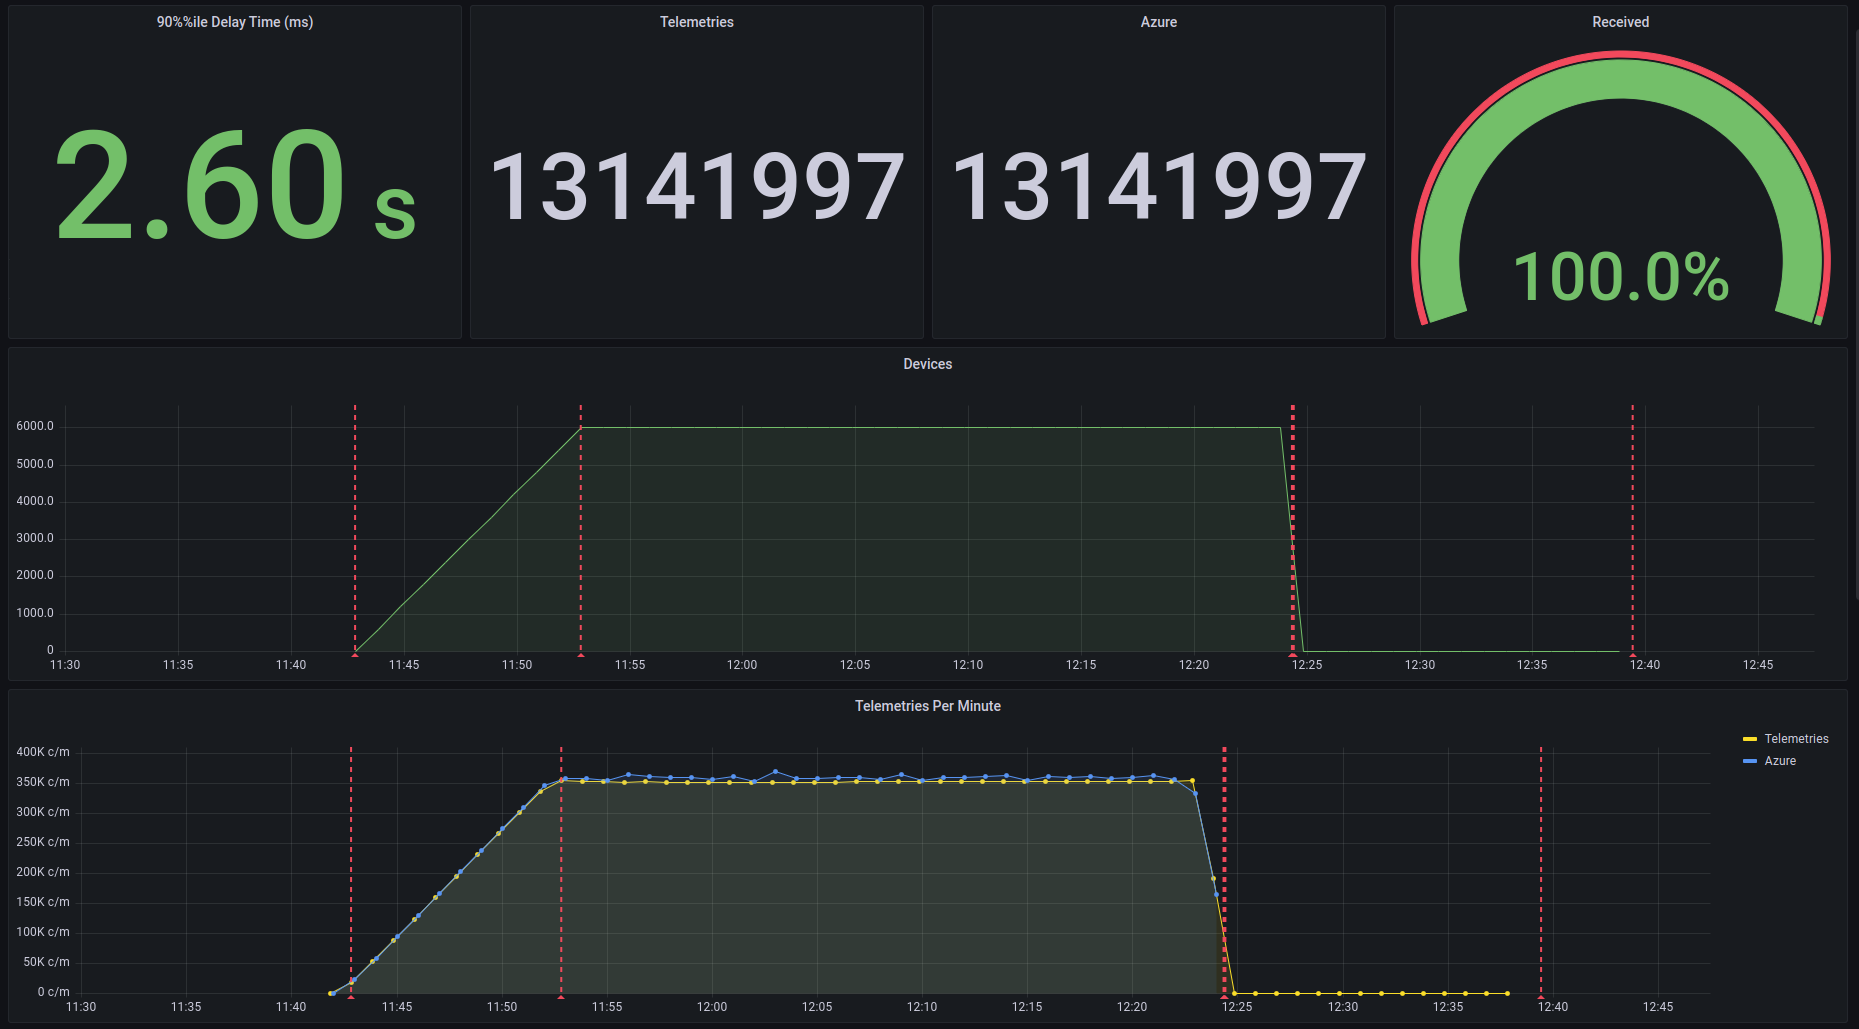Click the 100.0% gauge value
The width and height of the screenshot is (1859, 1029).
click(1621, 277)
